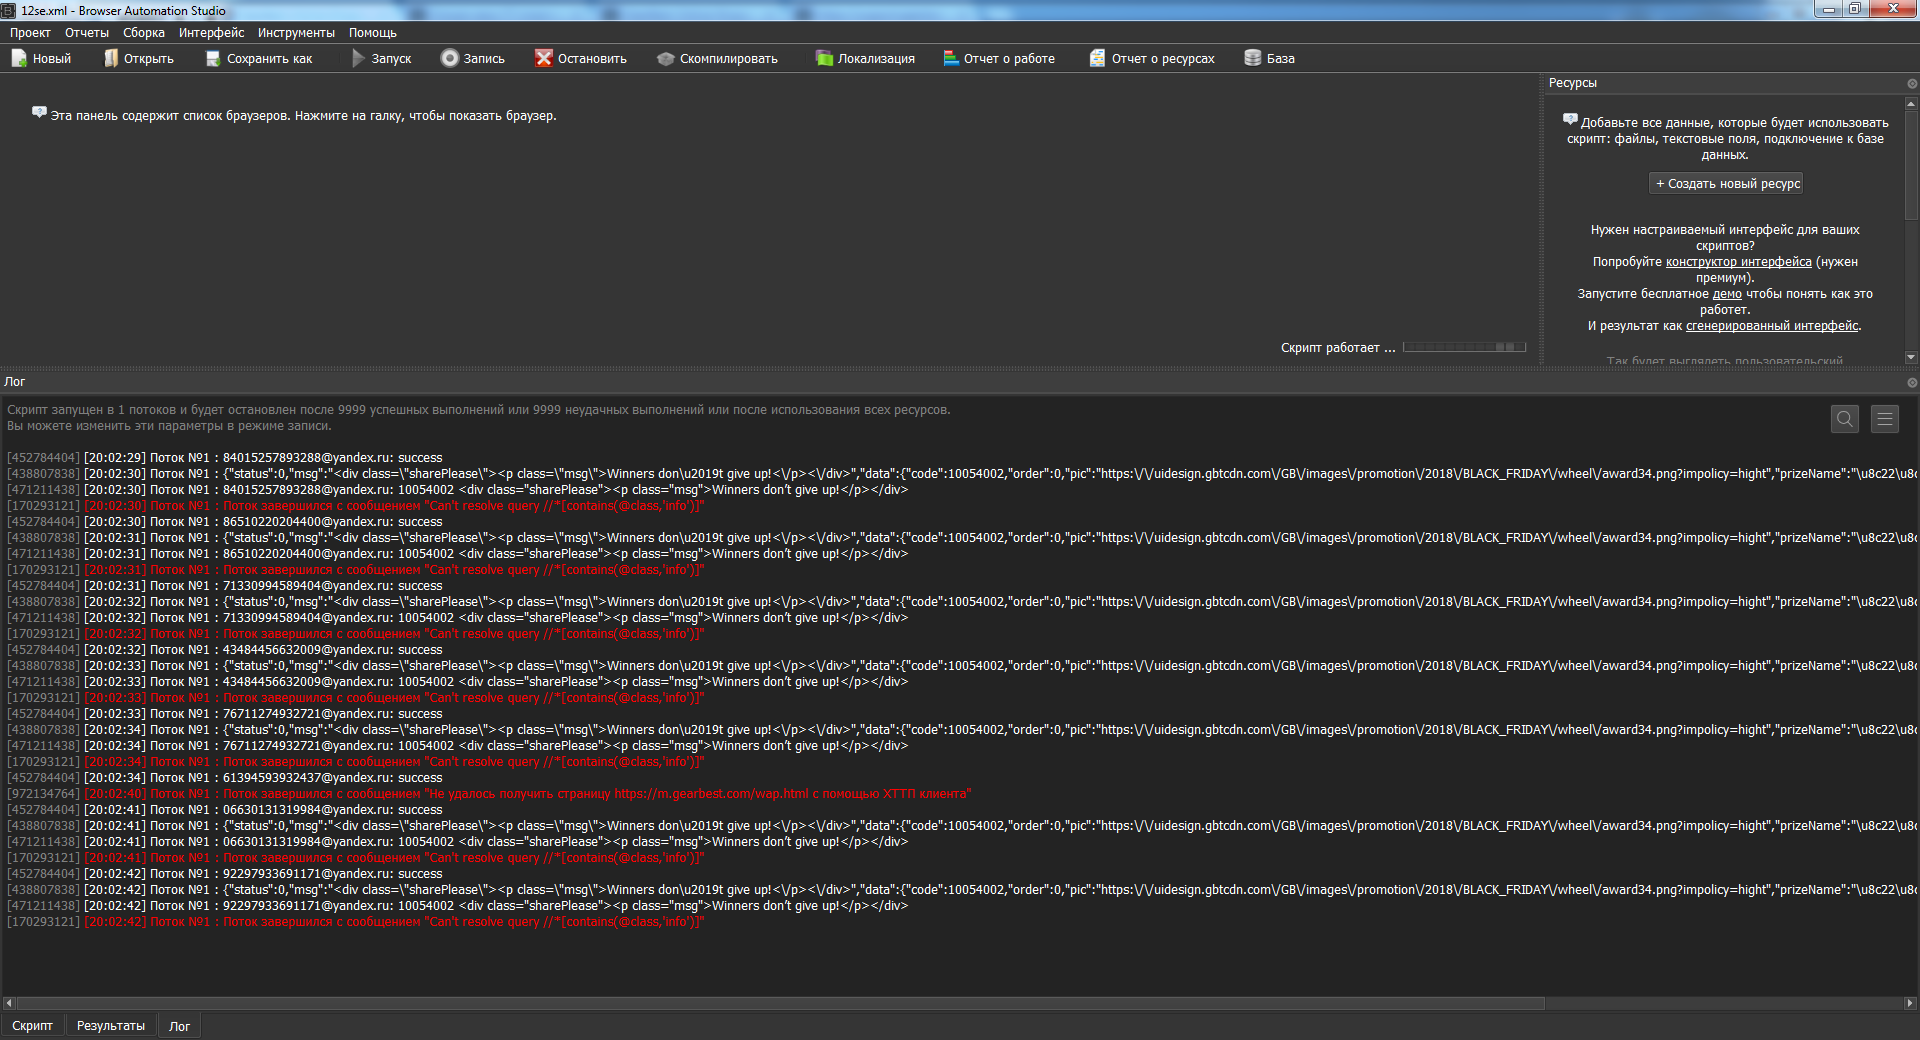Click the Лог panel corner settings icon
1920x1040 pixels.
1912,383
